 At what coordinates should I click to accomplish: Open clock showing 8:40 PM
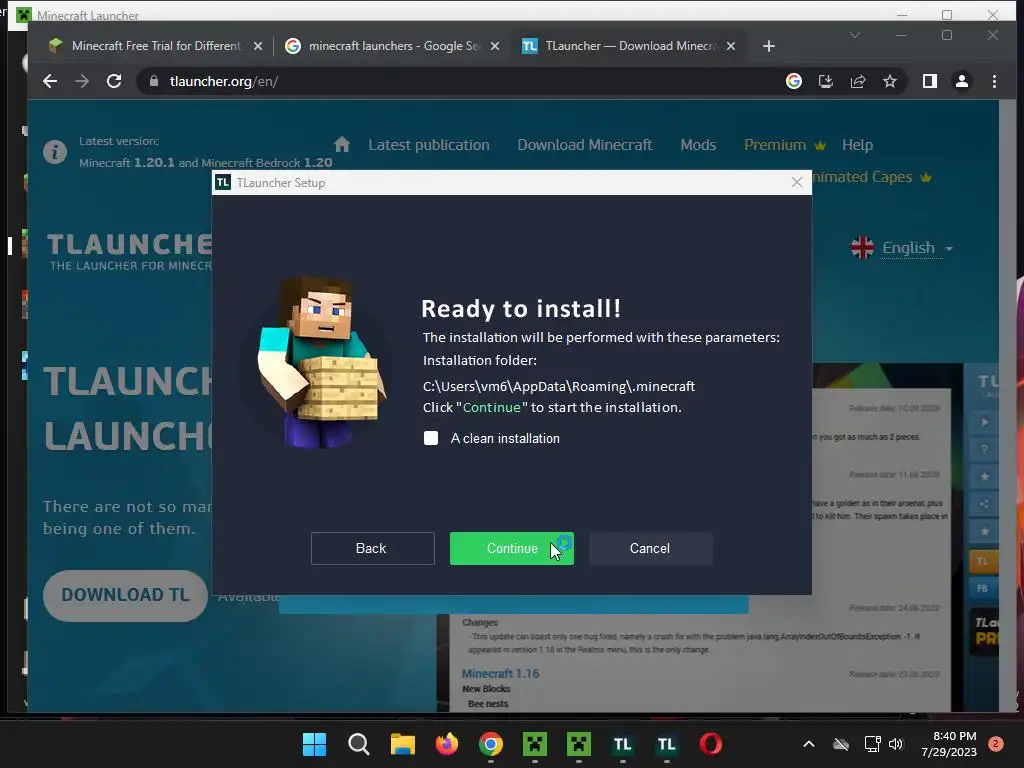[x=949, y=744]
